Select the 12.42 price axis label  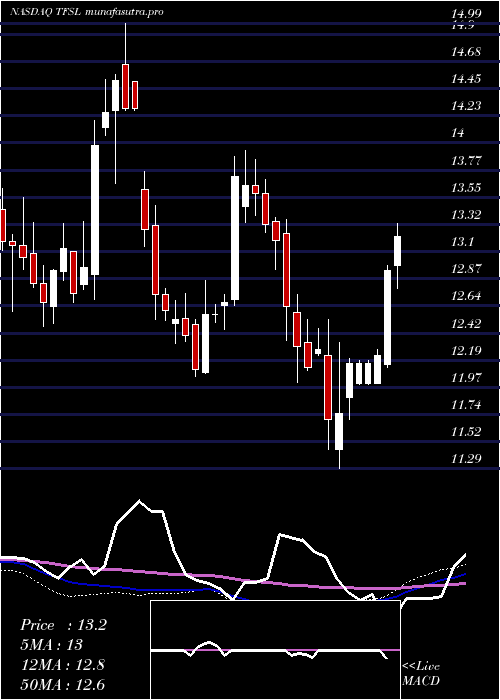pos(466,324)
